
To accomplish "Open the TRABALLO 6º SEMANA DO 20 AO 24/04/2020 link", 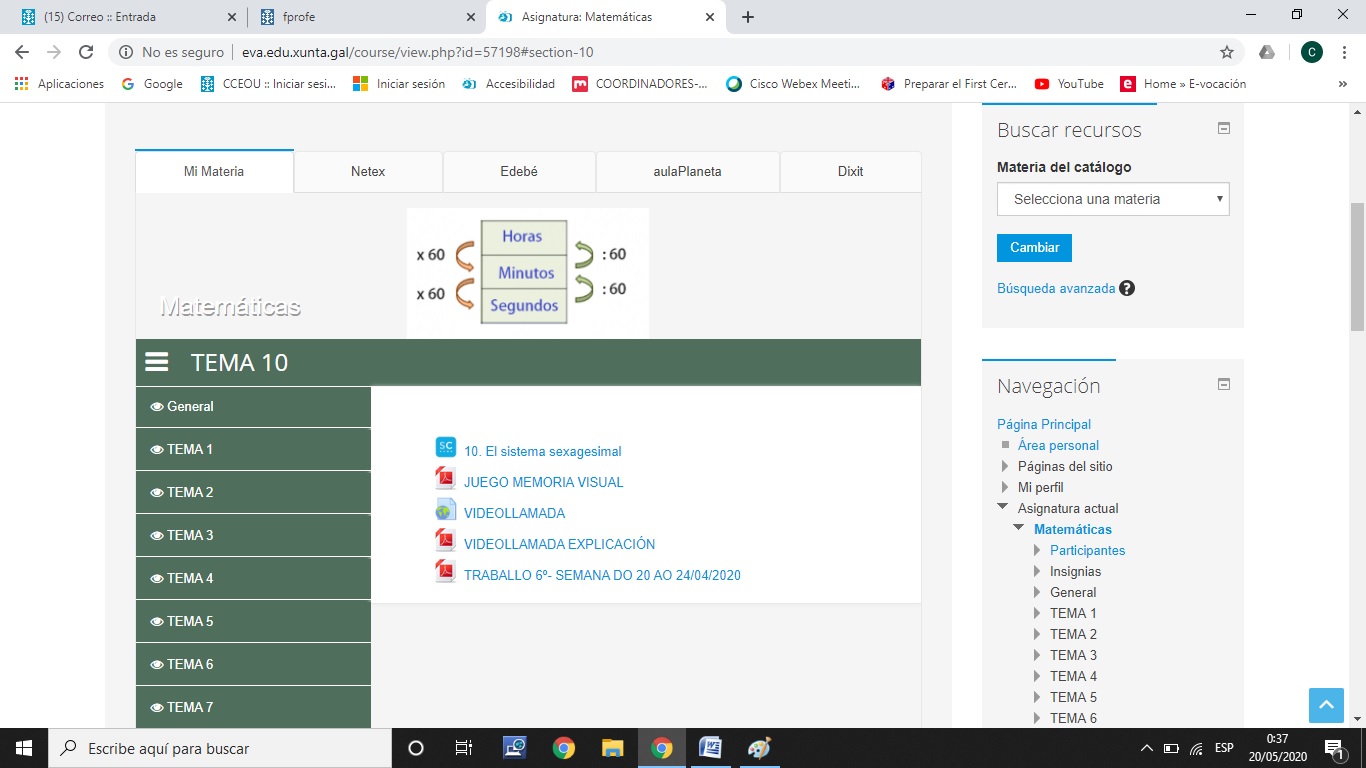I will 602,575.
